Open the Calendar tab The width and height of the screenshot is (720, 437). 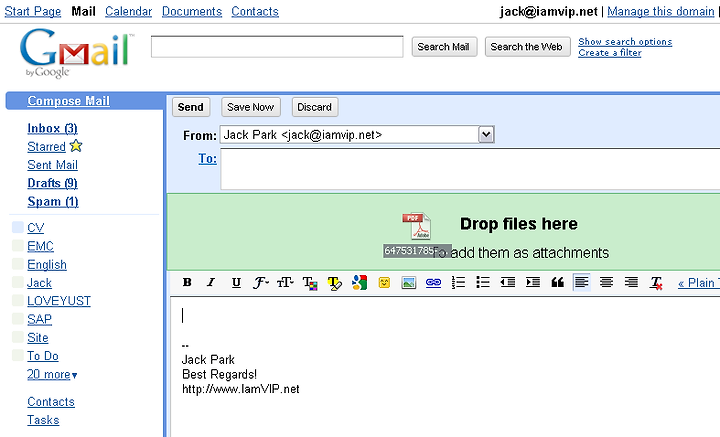(x=129, y=11)
